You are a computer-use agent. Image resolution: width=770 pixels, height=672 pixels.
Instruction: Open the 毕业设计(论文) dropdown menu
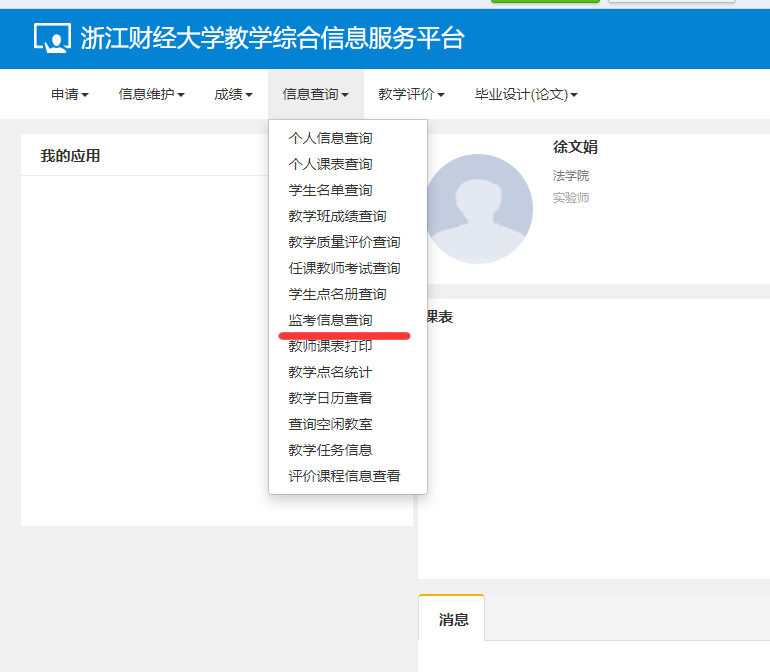pos(526,95)
